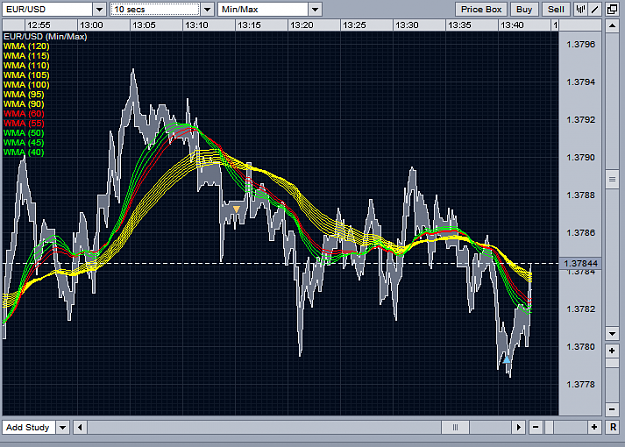
Task: Click the Sell button
Action: point(556,9)
